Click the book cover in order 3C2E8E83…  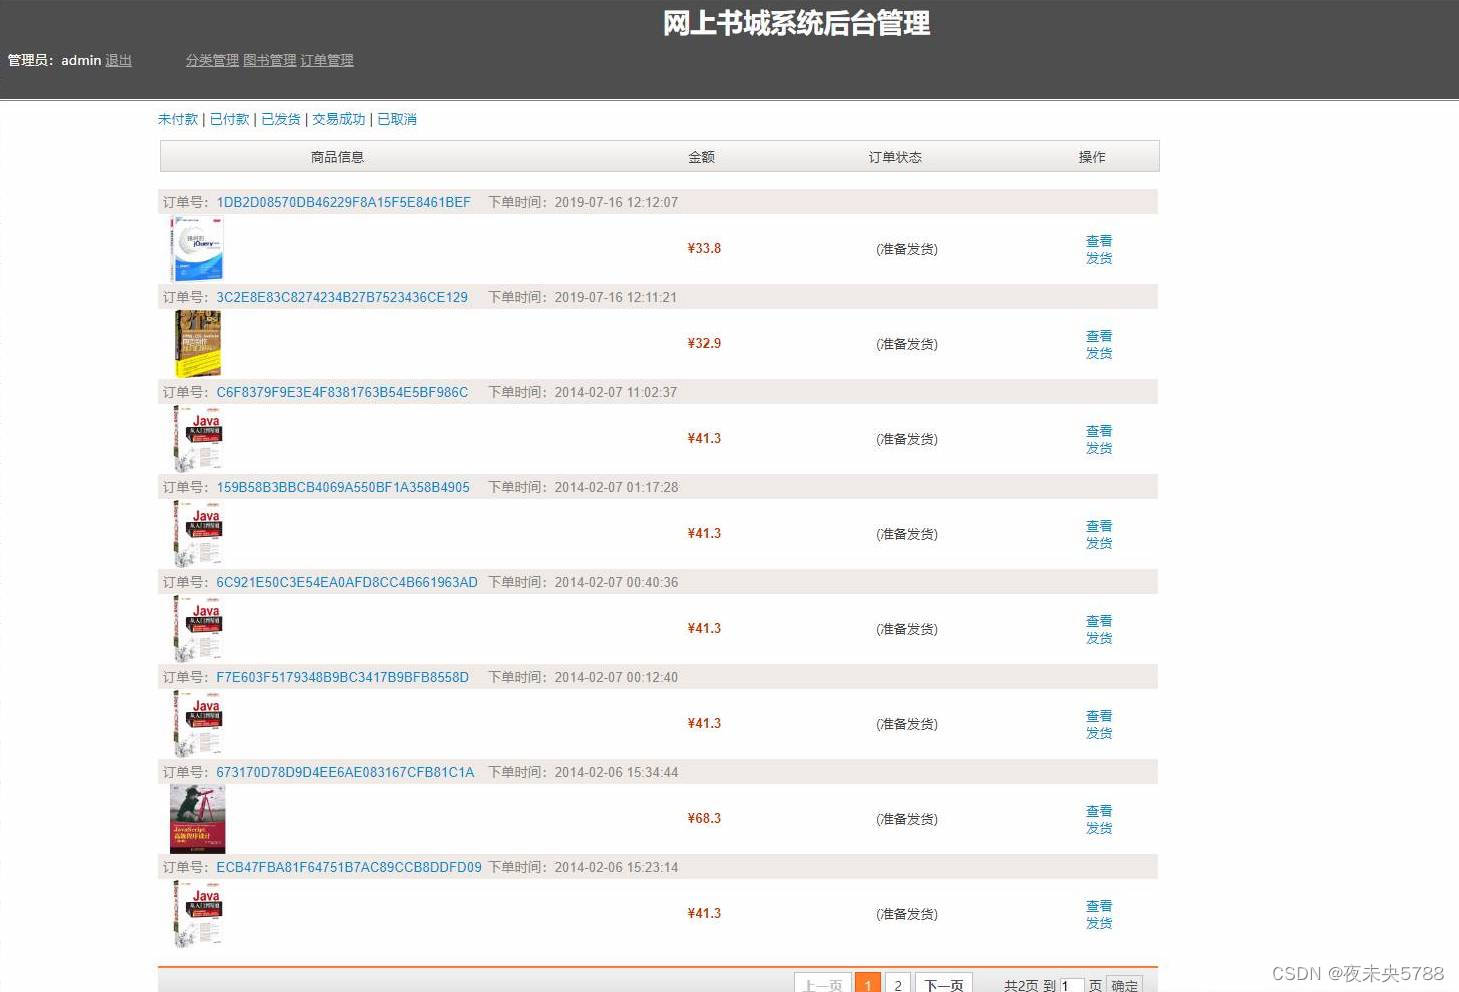pos(197,343)
